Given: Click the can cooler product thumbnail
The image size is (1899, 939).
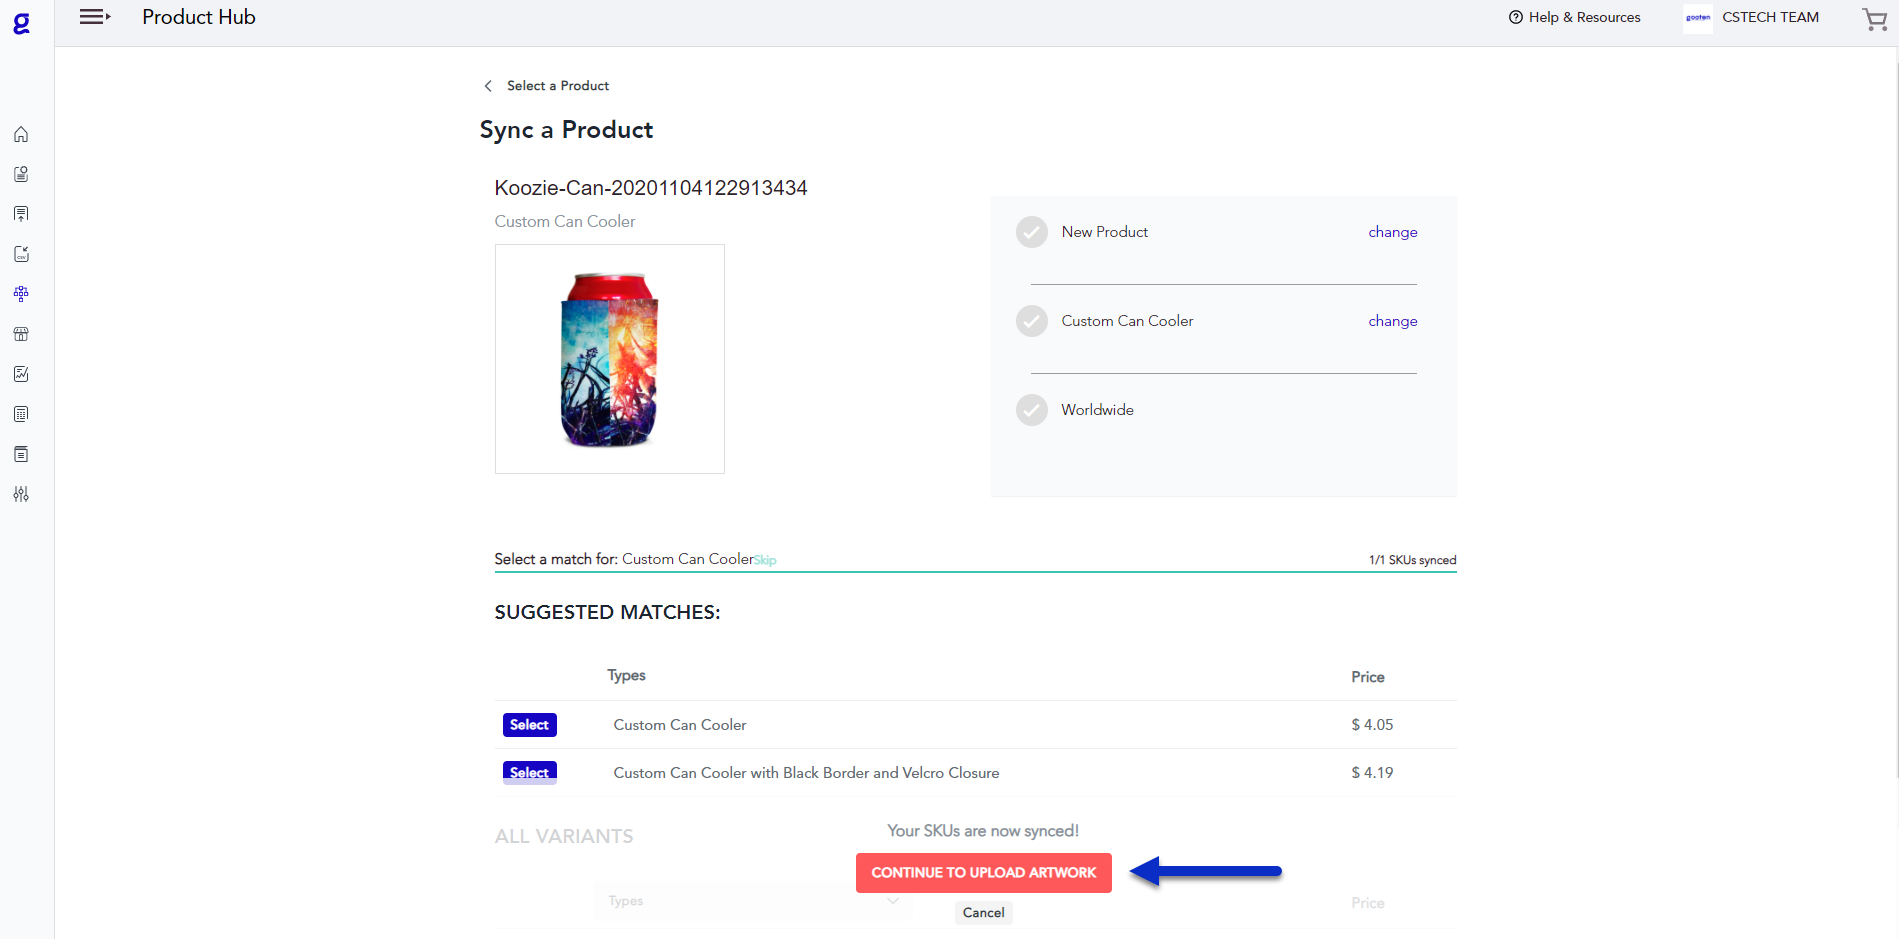Looking at the screenshot, I should click(609, 359).
